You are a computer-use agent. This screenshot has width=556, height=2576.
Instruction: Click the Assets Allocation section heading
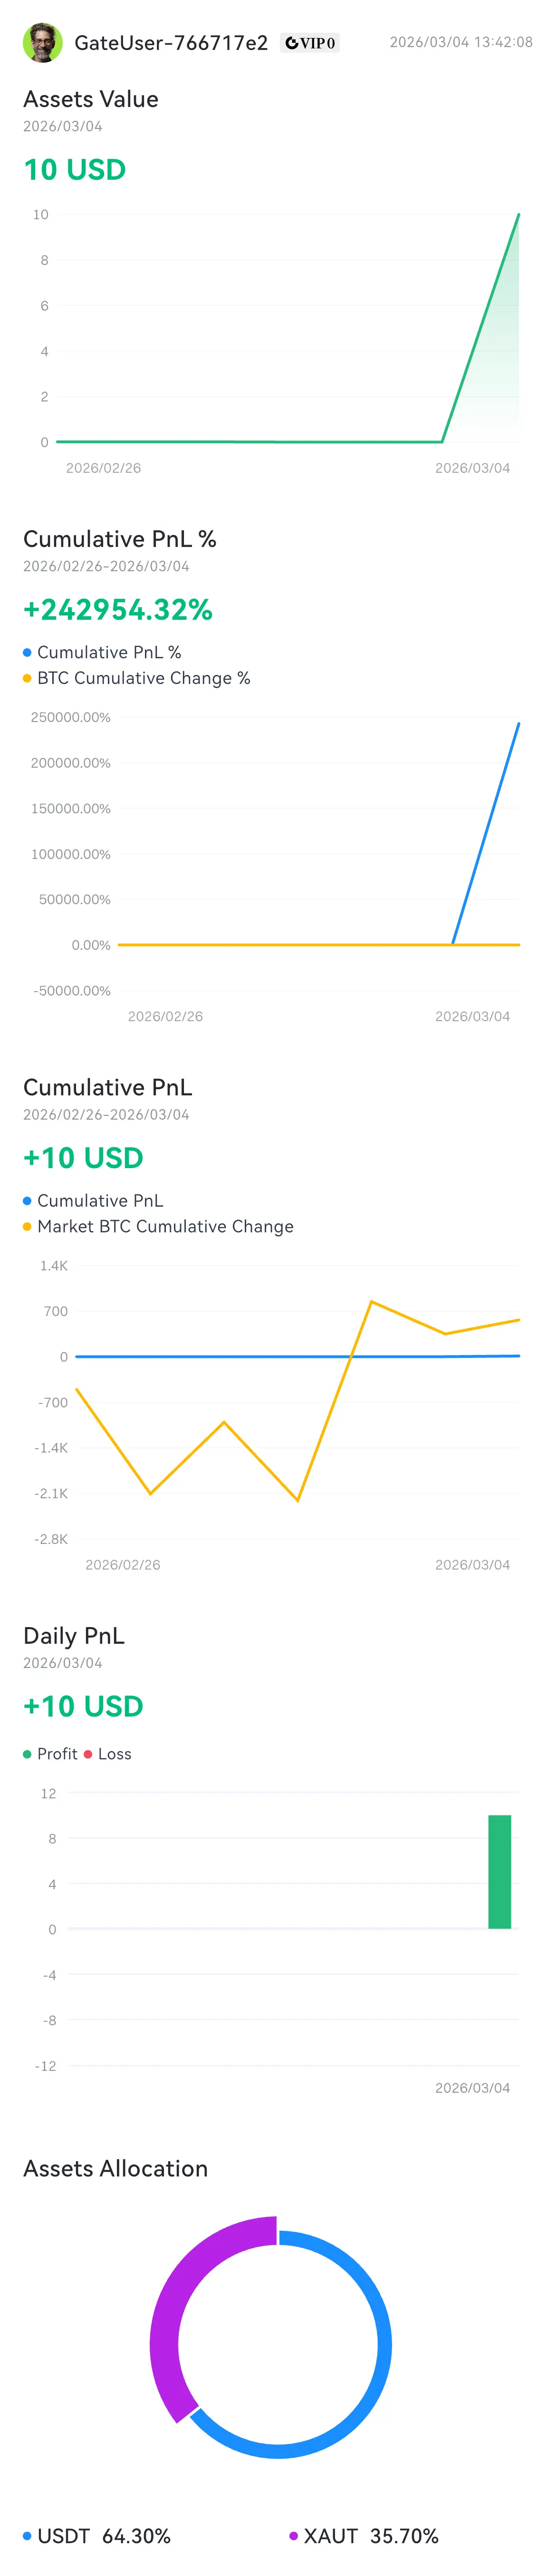116,2168
